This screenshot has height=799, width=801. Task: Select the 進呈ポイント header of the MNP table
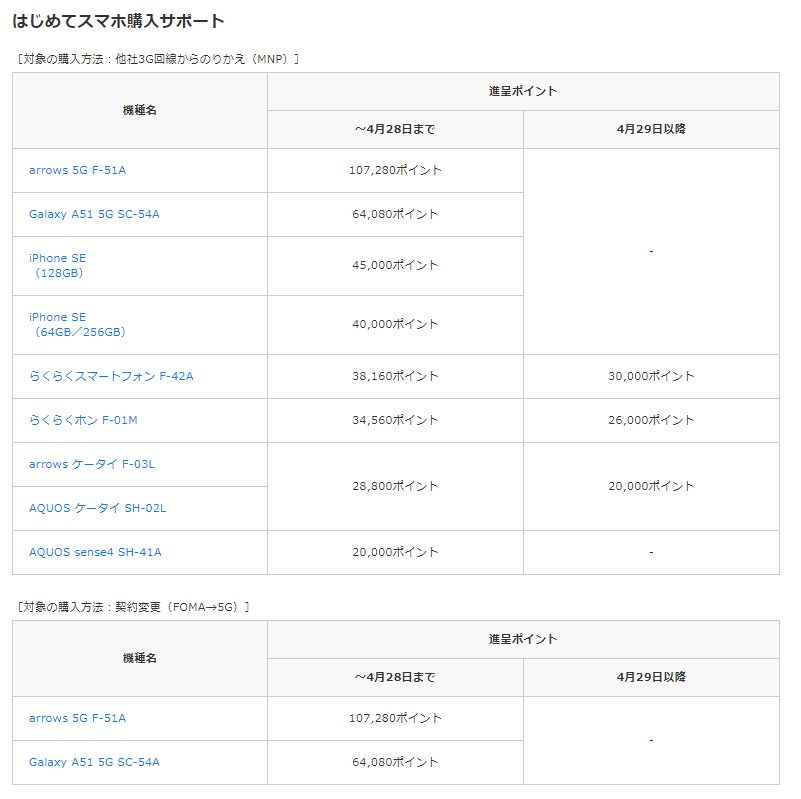tap(524, 91)
